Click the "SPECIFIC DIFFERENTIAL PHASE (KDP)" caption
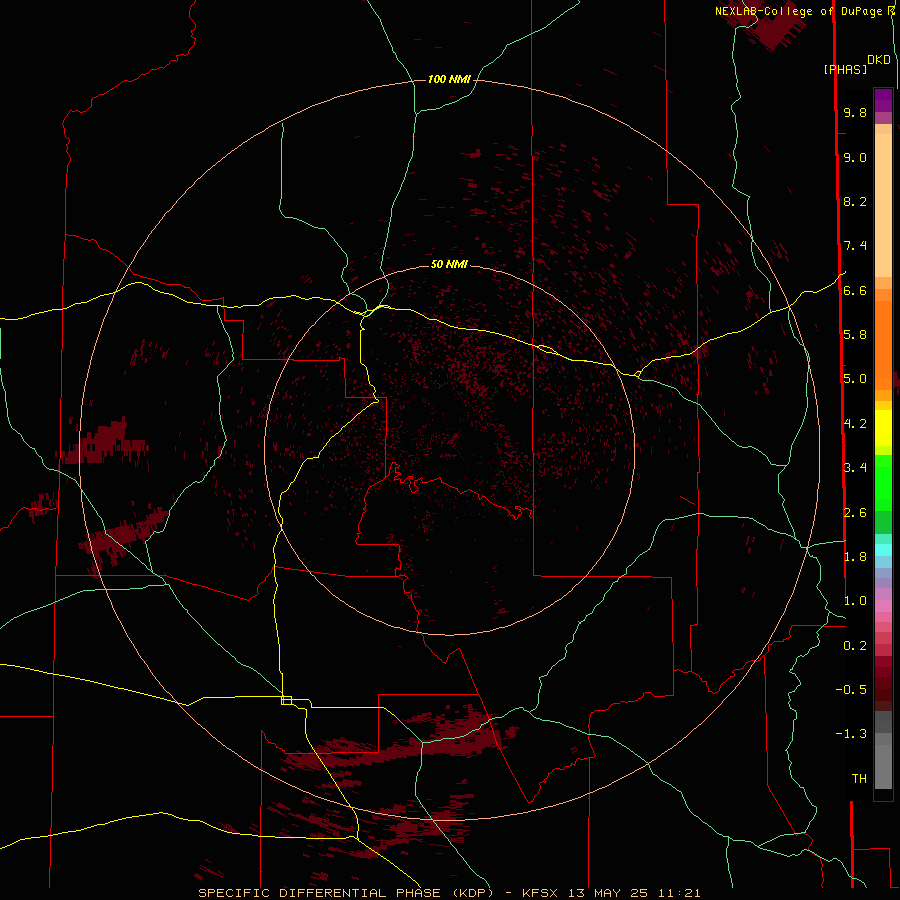 point(346,893)
